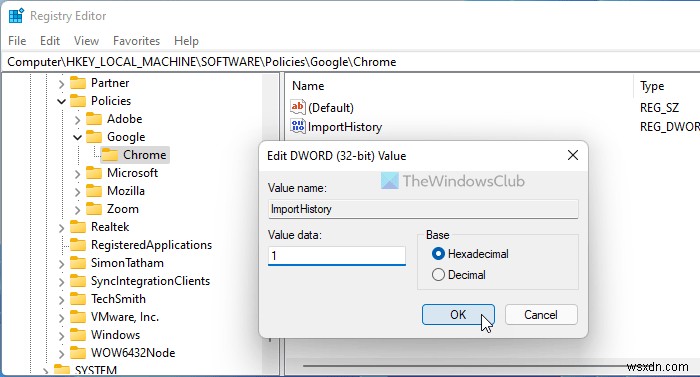Select the Chrome folder icon
This screenshot has width=700, height=377.
pyautogui.click(x=110, y=155)
